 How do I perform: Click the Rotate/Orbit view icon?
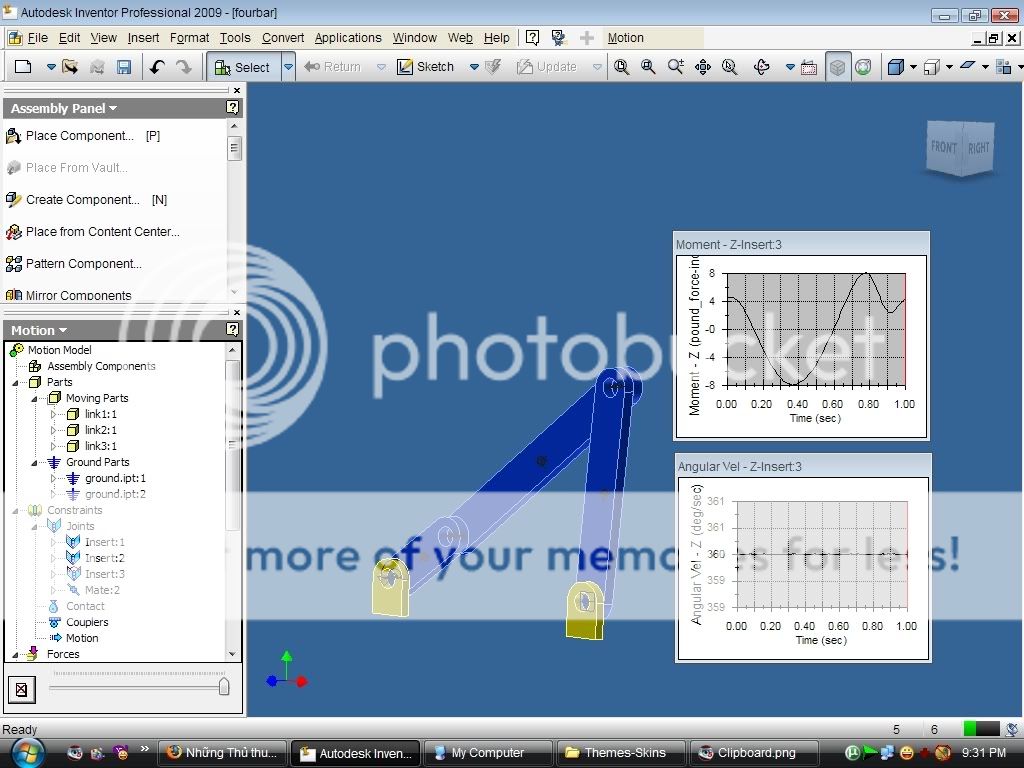pos(761,67)
